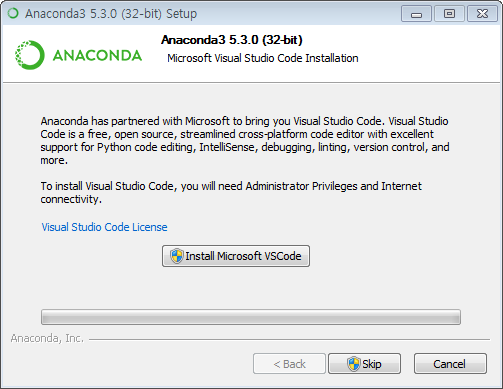Open the Visual Studio Code License link
Screen dimensions: 503x389
pos(104,227)
